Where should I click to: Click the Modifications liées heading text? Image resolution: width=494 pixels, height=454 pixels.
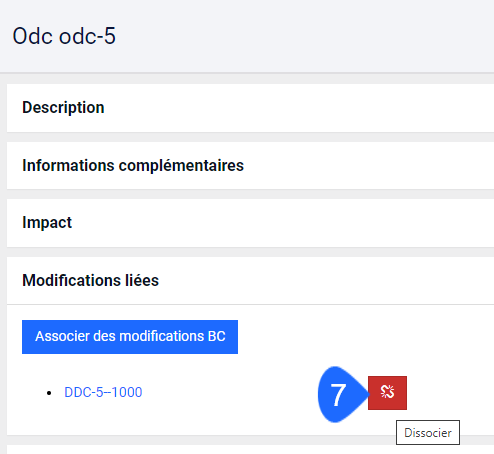pyautogui.click(x=90, y=280)
